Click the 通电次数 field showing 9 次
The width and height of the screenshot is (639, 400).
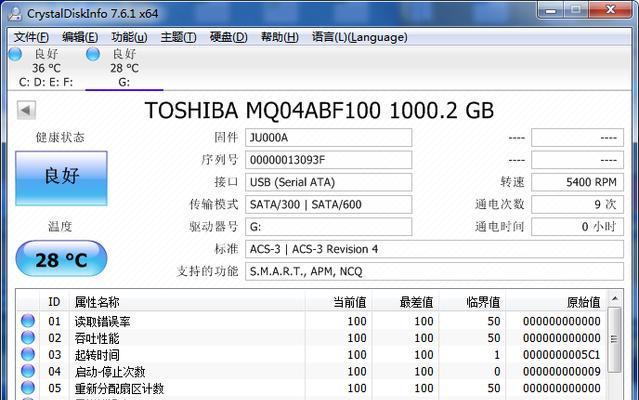[x=577, y=204]
